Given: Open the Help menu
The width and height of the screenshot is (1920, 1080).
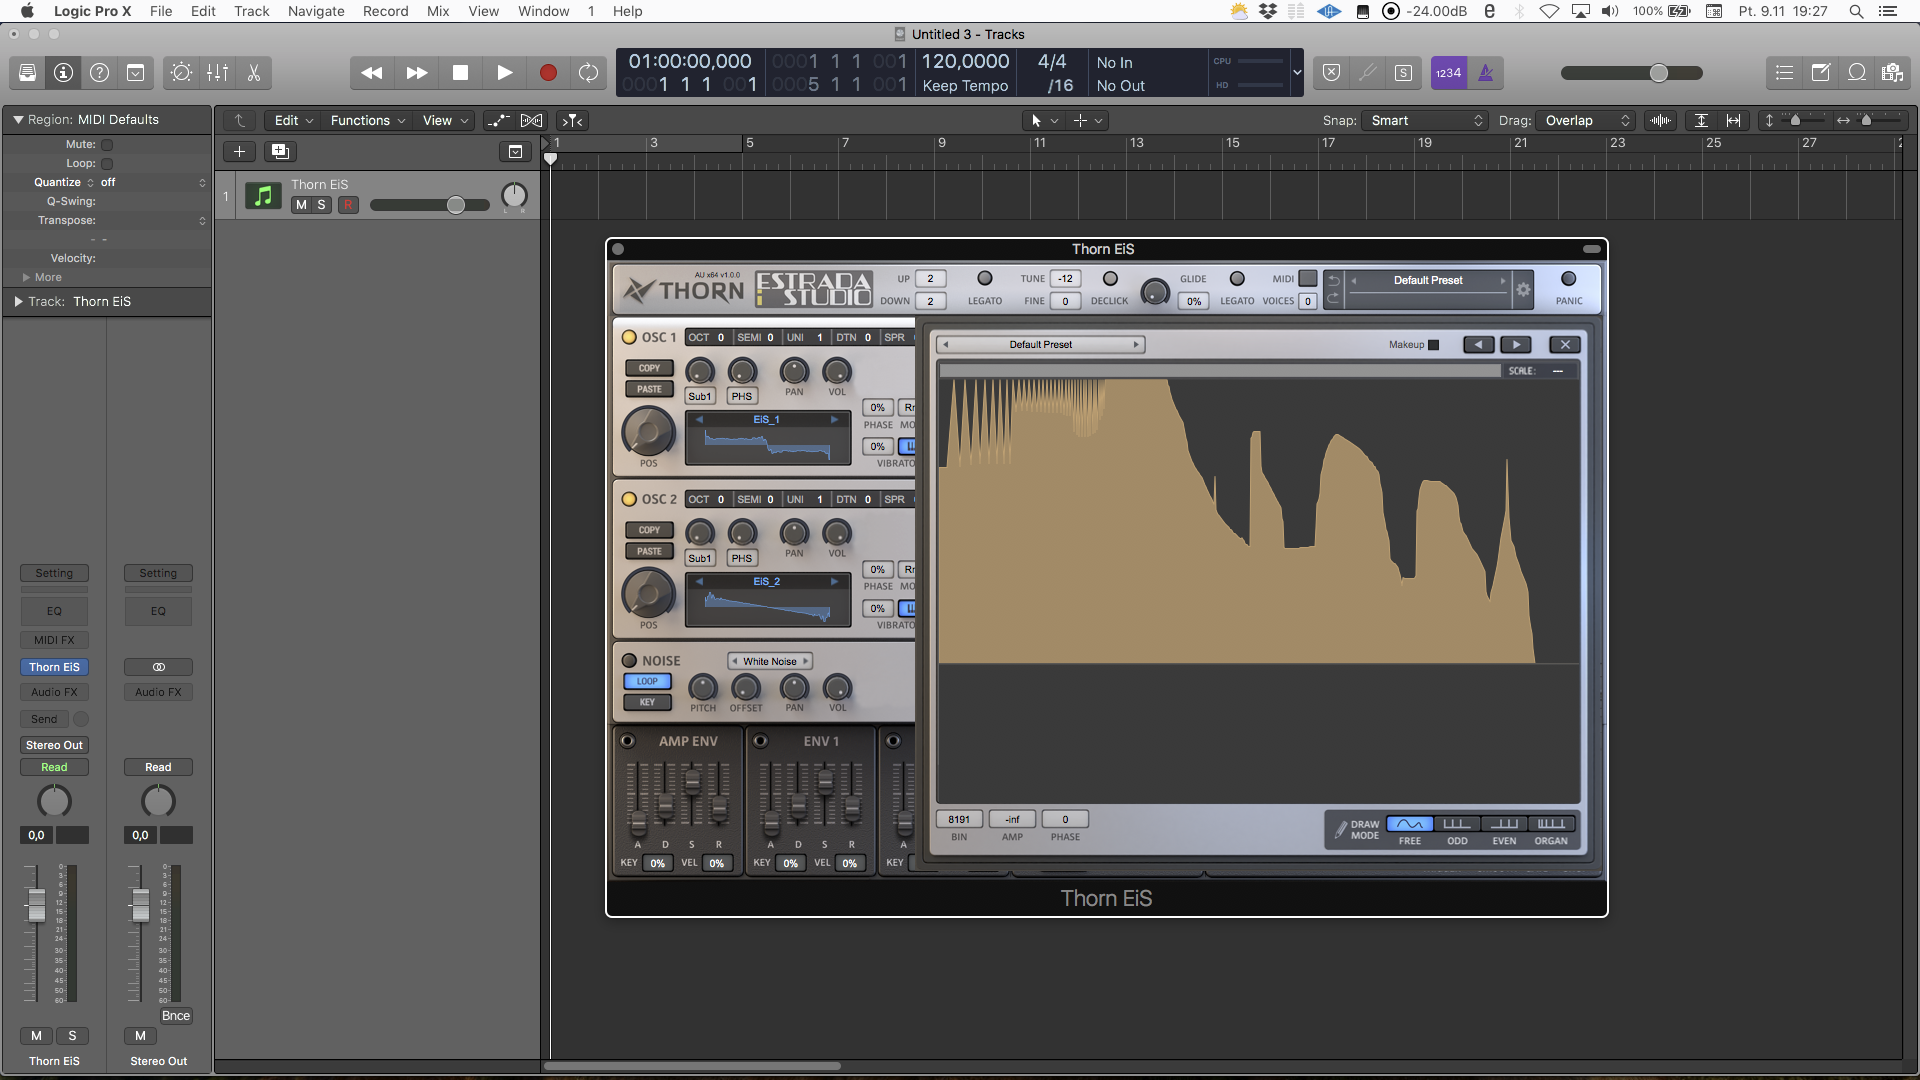Looking at the screenshot, I should click(x=628, y=11).
